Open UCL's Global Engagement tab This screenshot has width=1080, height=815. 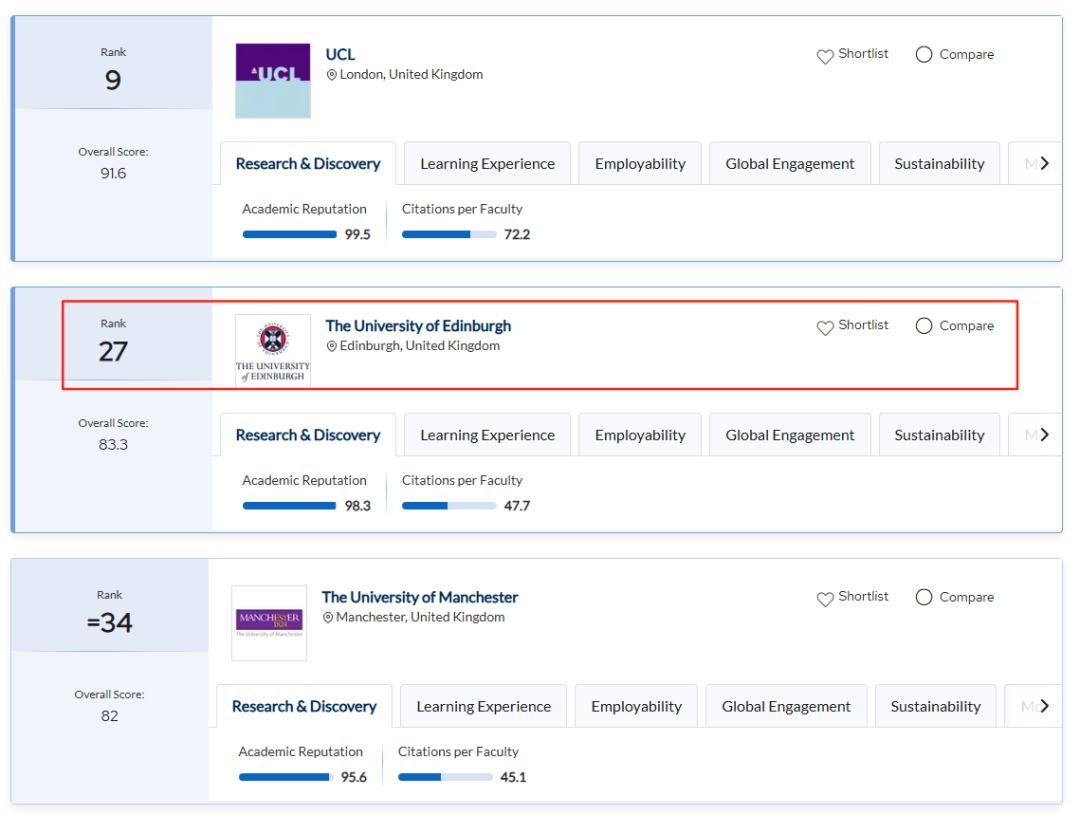click(x=790, y=163)
